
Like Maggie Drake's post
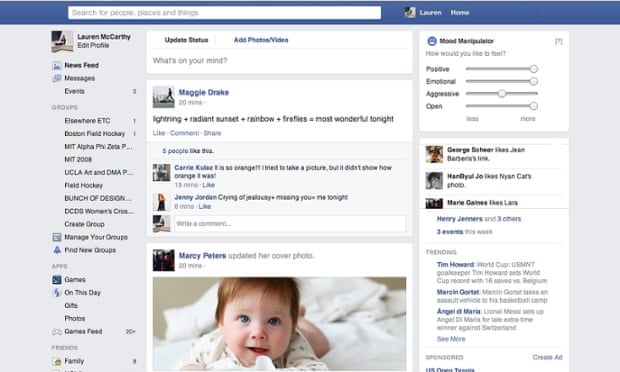point(159,133)
